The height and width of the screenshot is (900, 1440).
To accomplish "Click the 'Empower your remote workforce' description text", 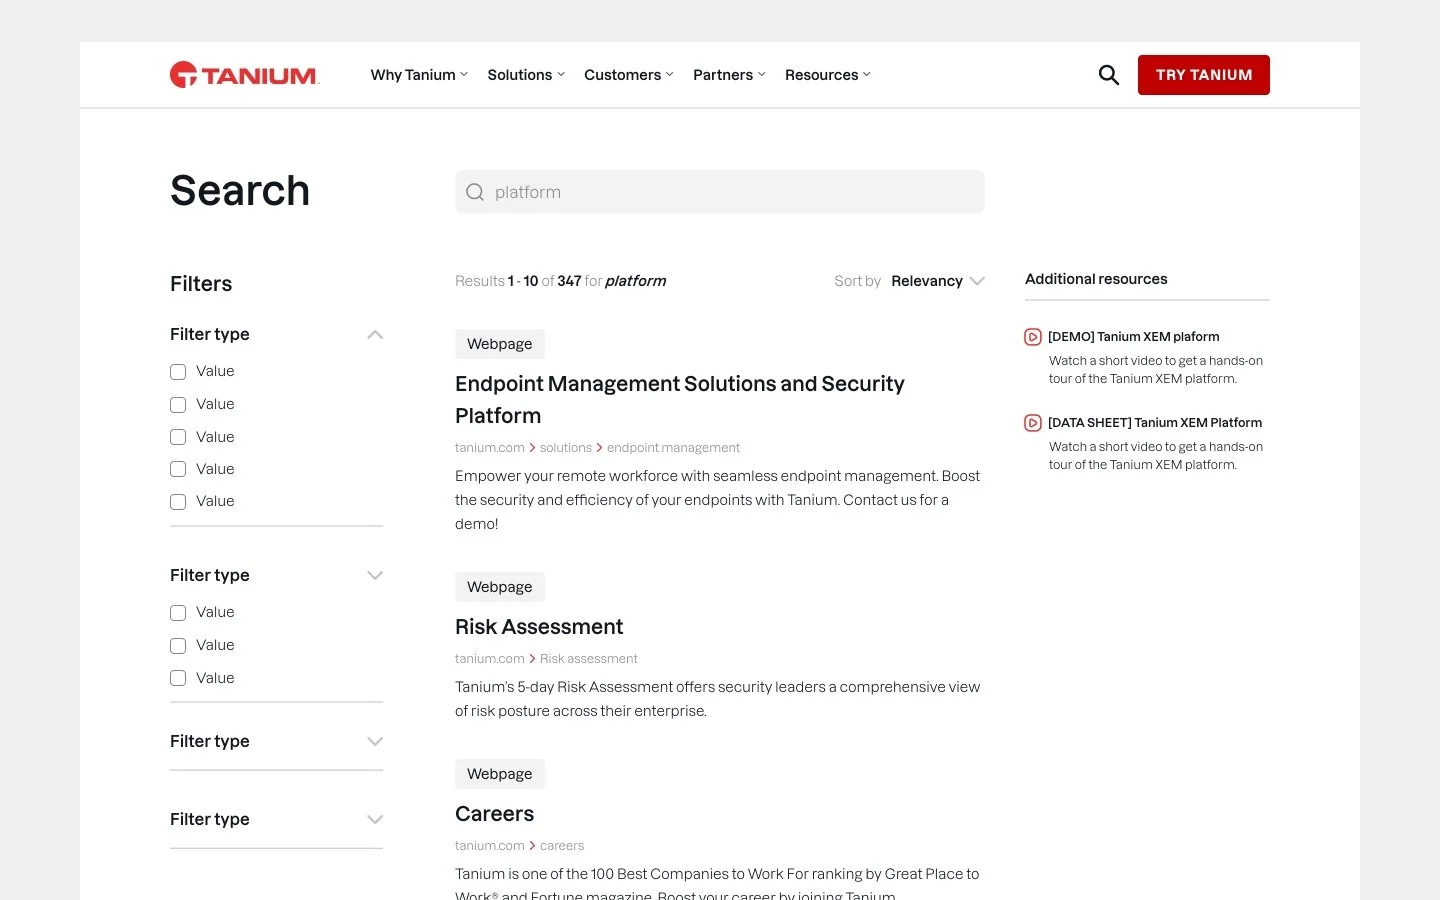I will click(717, 500).
